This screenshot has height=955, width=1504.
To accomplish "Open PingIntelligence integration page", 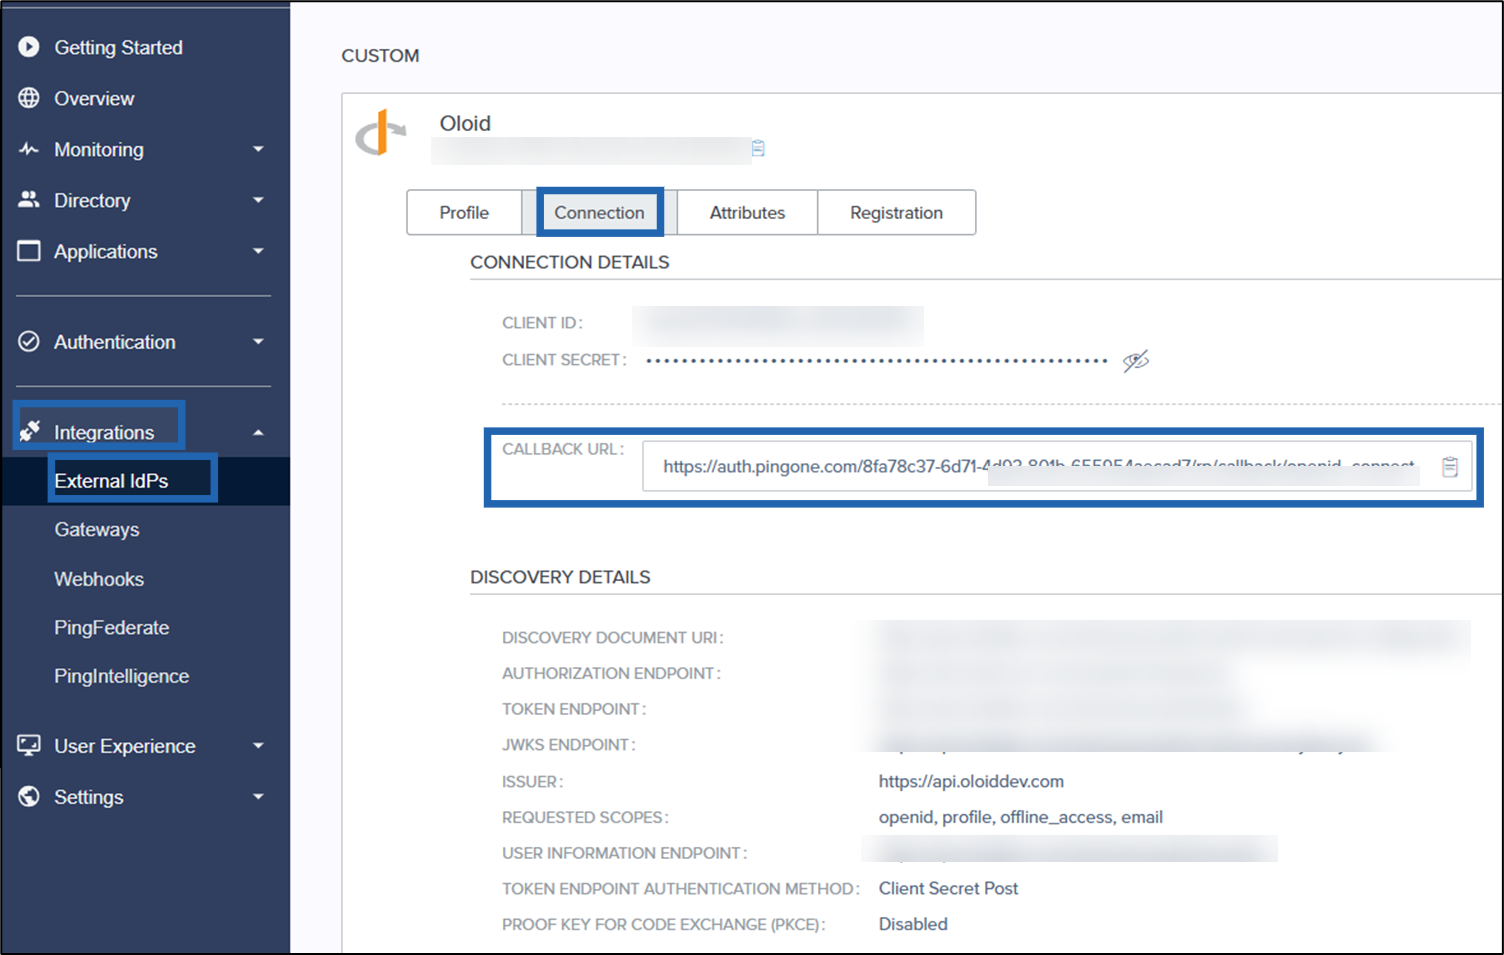I will [x=122, y=677].
